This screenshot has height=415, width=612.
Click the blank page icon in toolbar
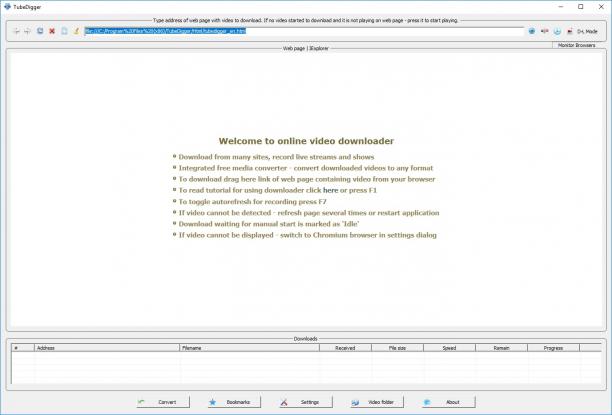[x=64, y=31]
